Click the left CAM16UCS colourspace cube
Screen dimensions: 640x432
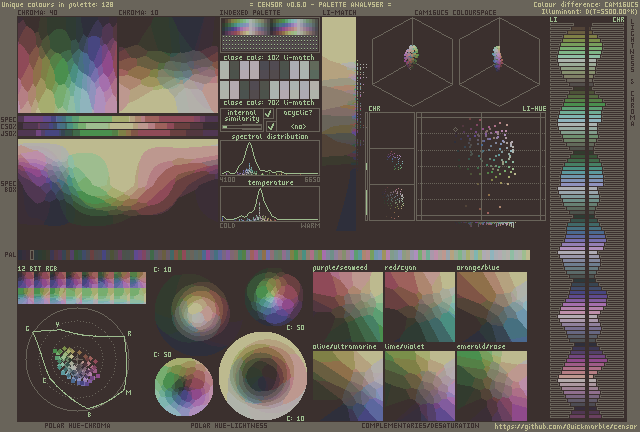coord(411,54)
